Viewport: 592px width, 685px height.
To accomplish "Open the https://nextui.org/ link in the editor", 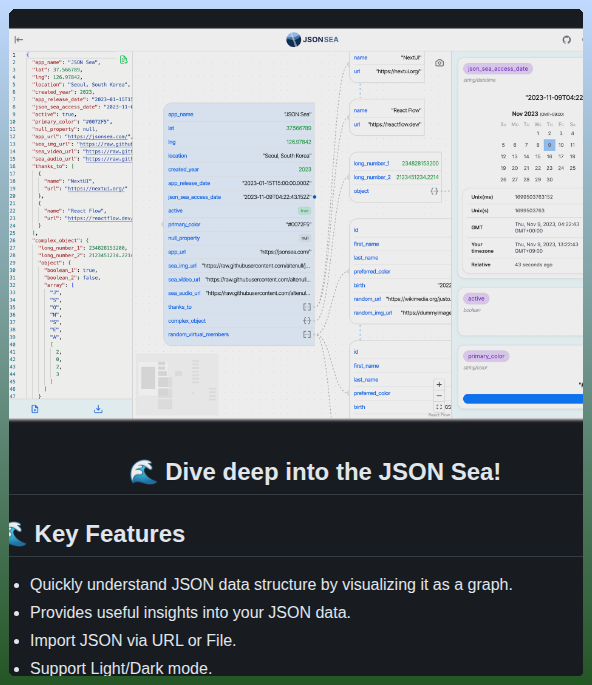I will pyautogui.click(x=96, y=189).
